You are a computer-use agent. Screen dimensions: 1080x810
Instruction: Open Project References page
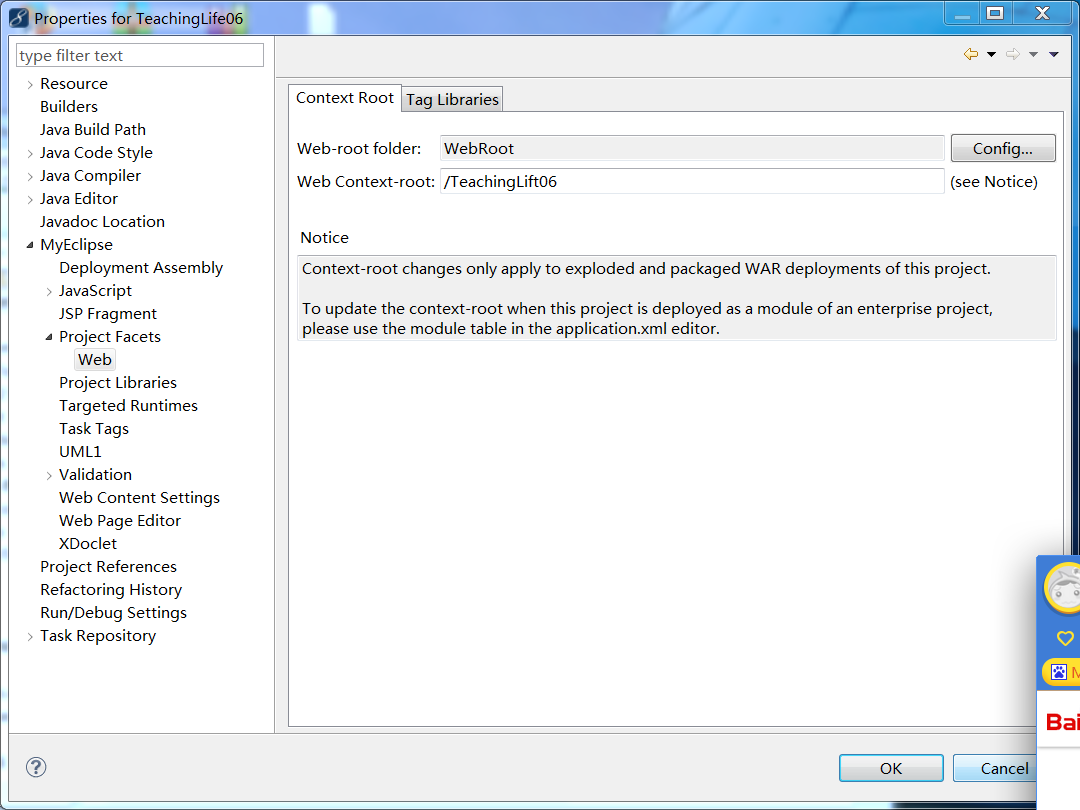coord(108,567)
